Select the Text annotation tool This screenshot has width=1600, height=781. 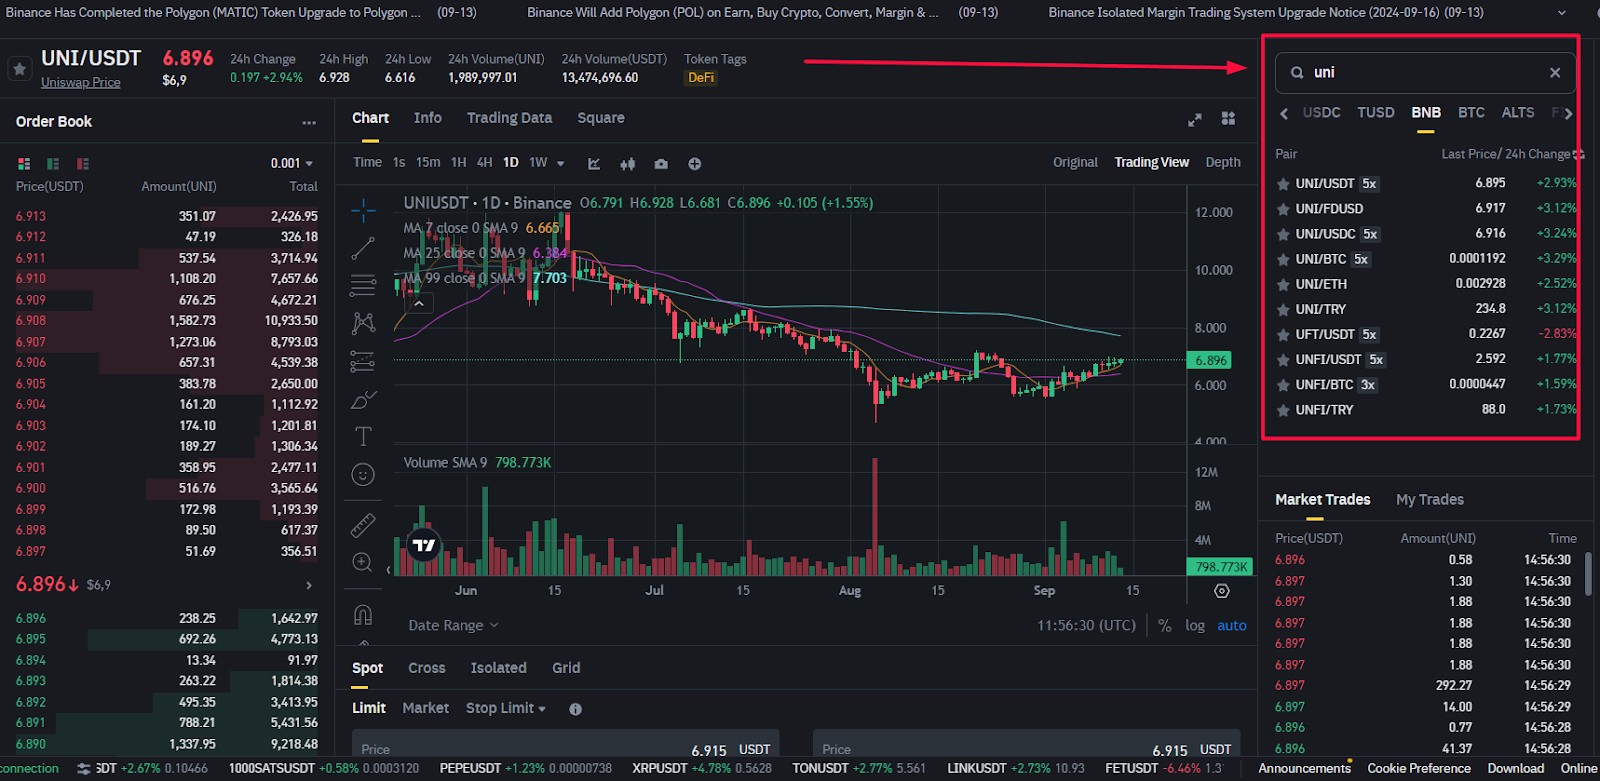point(363,436)
